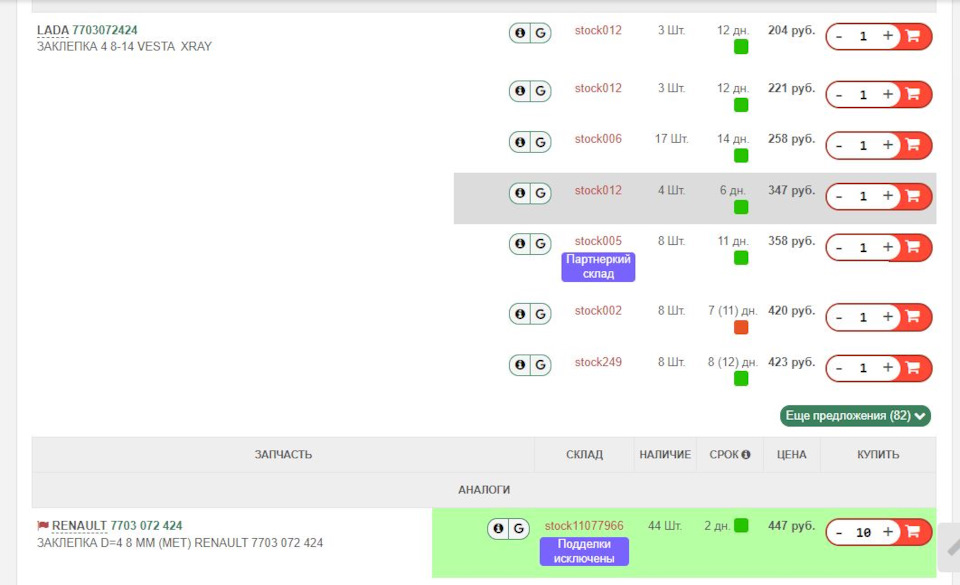Click the Подделки исключены badge
Viewport: 960px width, 585px height.
584,551
